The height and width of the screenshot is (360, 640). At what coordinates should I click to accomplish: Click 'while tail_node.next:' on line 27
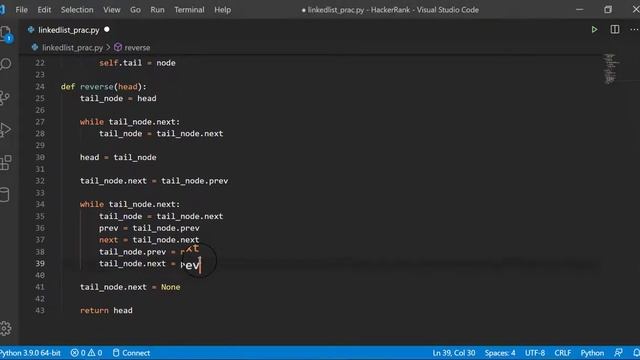[x=130, y=122]
